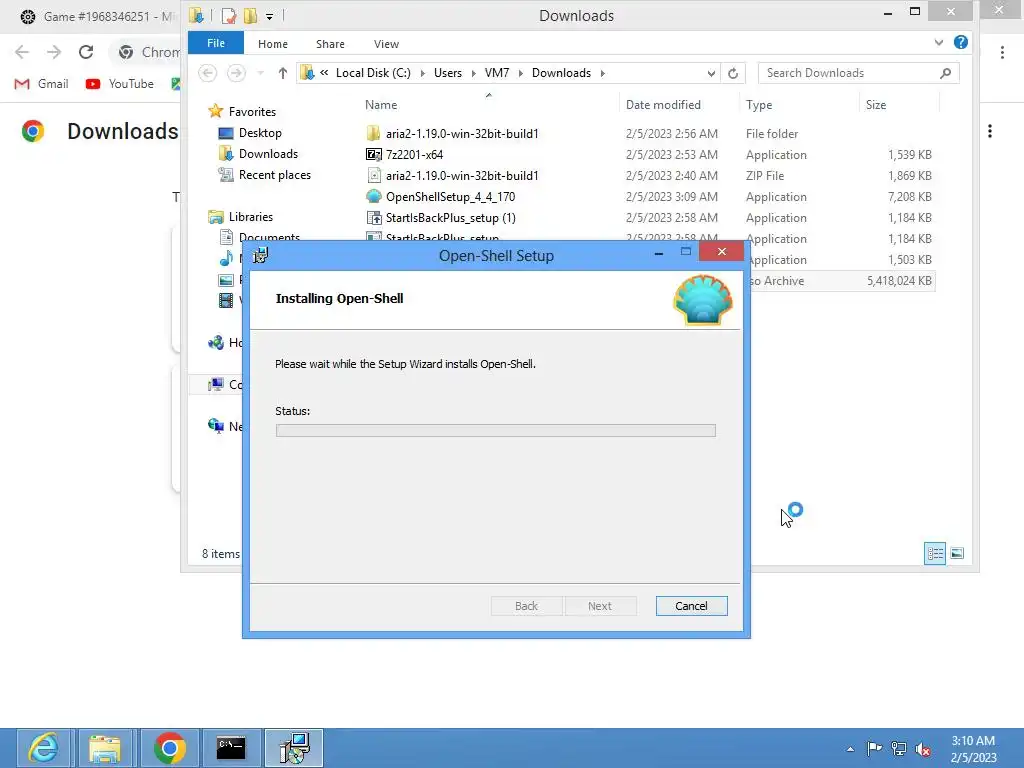Viewport: 1024px width, 768px height.
Task: Go up one folder level arrow
Action: click(x=282, y=73)
